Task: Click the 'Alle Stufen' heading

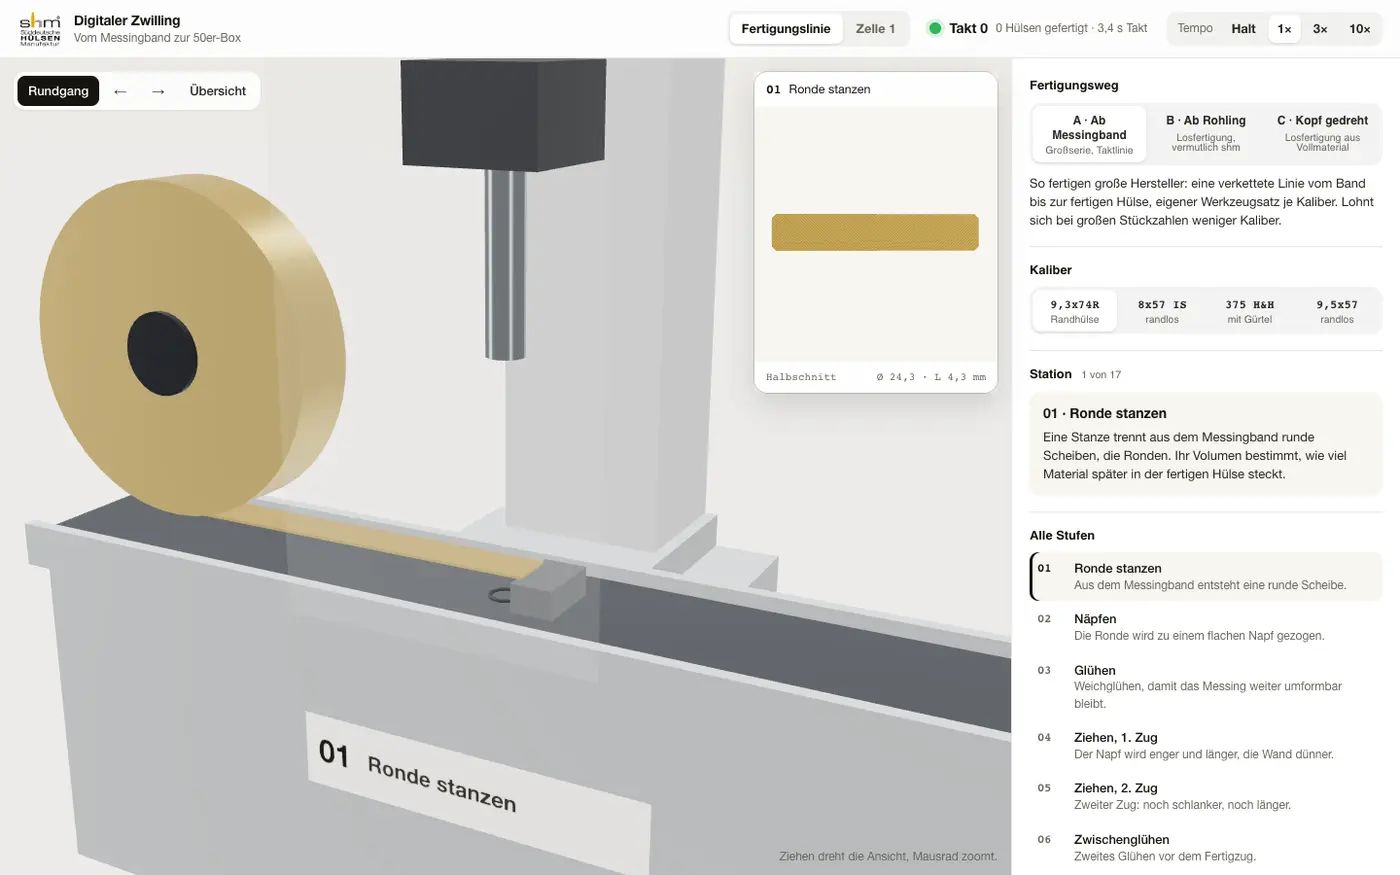Action: [1062, 535]
